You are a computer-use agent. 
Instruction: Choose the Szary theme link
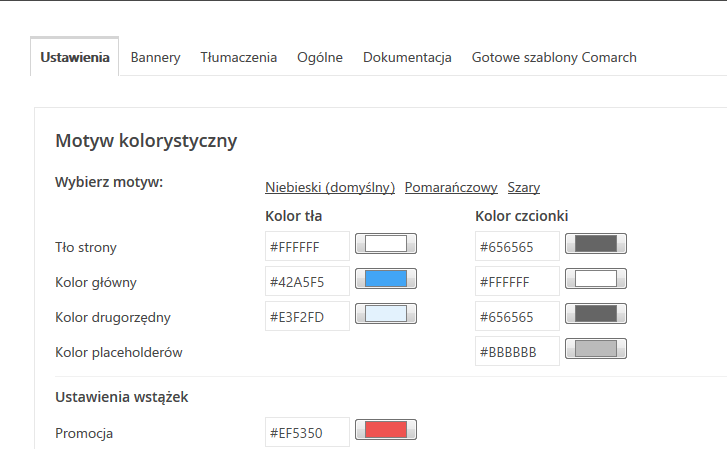tap(524, 187)
